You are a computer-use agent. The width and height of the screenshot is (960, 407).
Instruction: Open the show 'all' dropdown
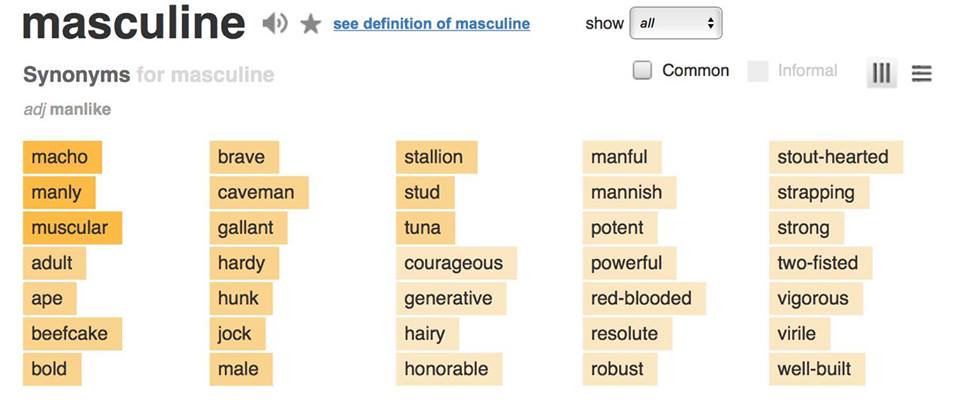click(x=675, y=23)
